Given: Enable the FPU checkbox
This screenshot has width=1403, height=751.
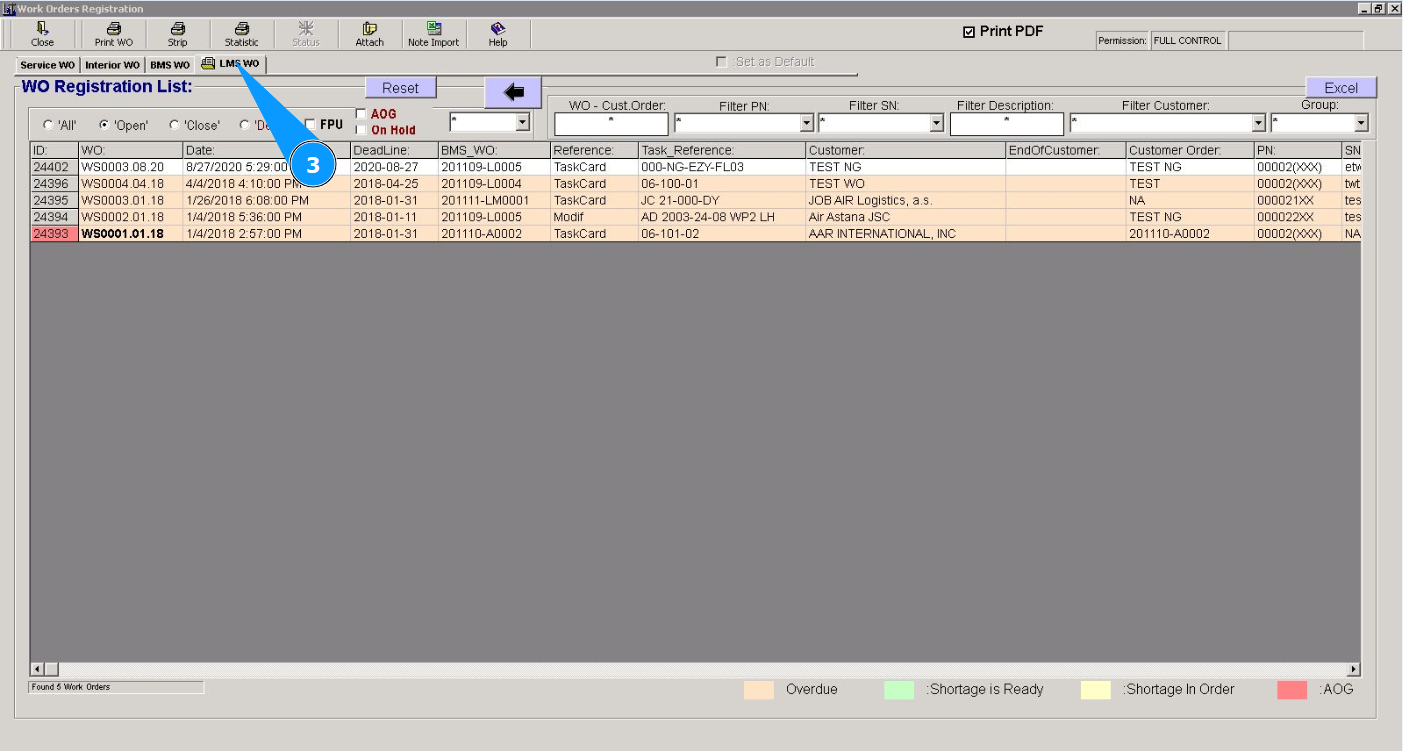Looking at the screenshot, I should click(310, 125).
